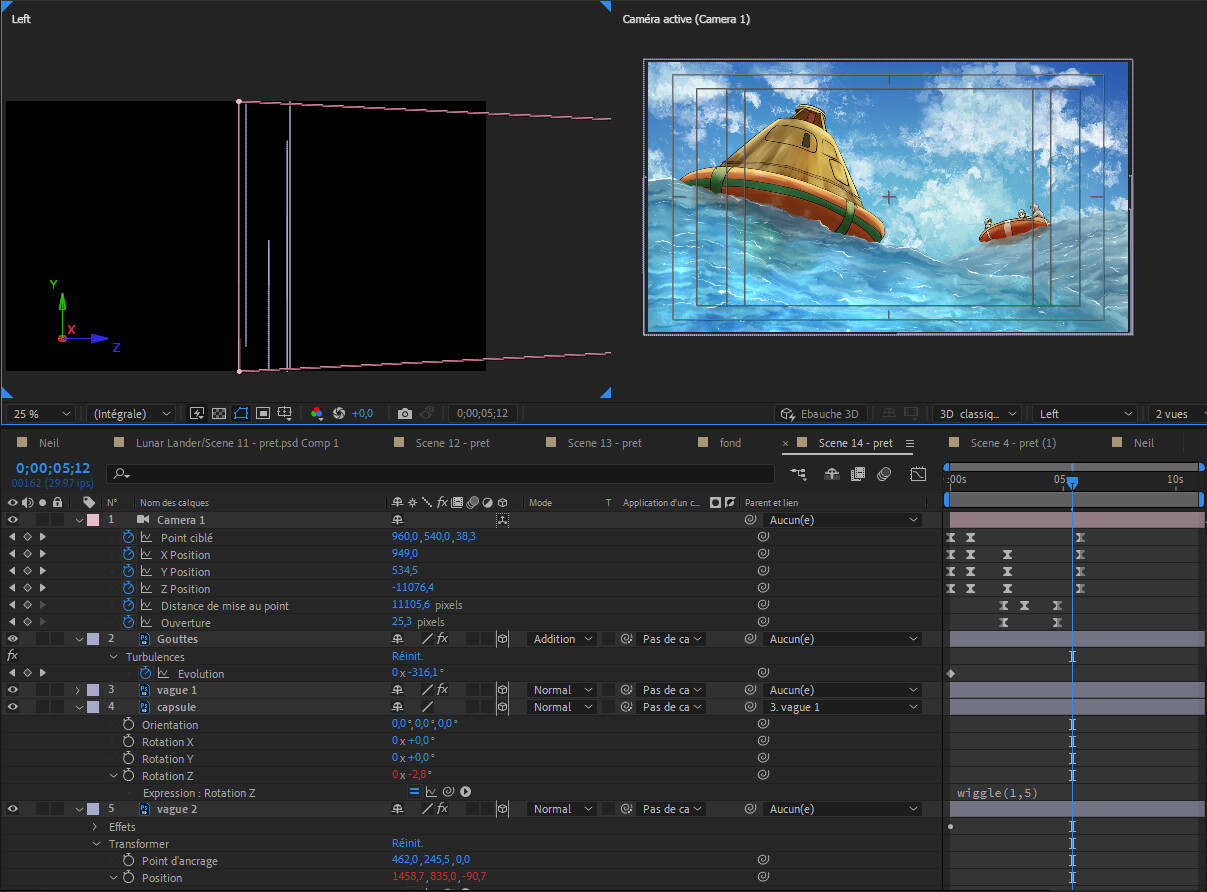The height and width of the screenshot is (892, 1207).
Task: Show the channel and color management settings
Action: point(316,413)
